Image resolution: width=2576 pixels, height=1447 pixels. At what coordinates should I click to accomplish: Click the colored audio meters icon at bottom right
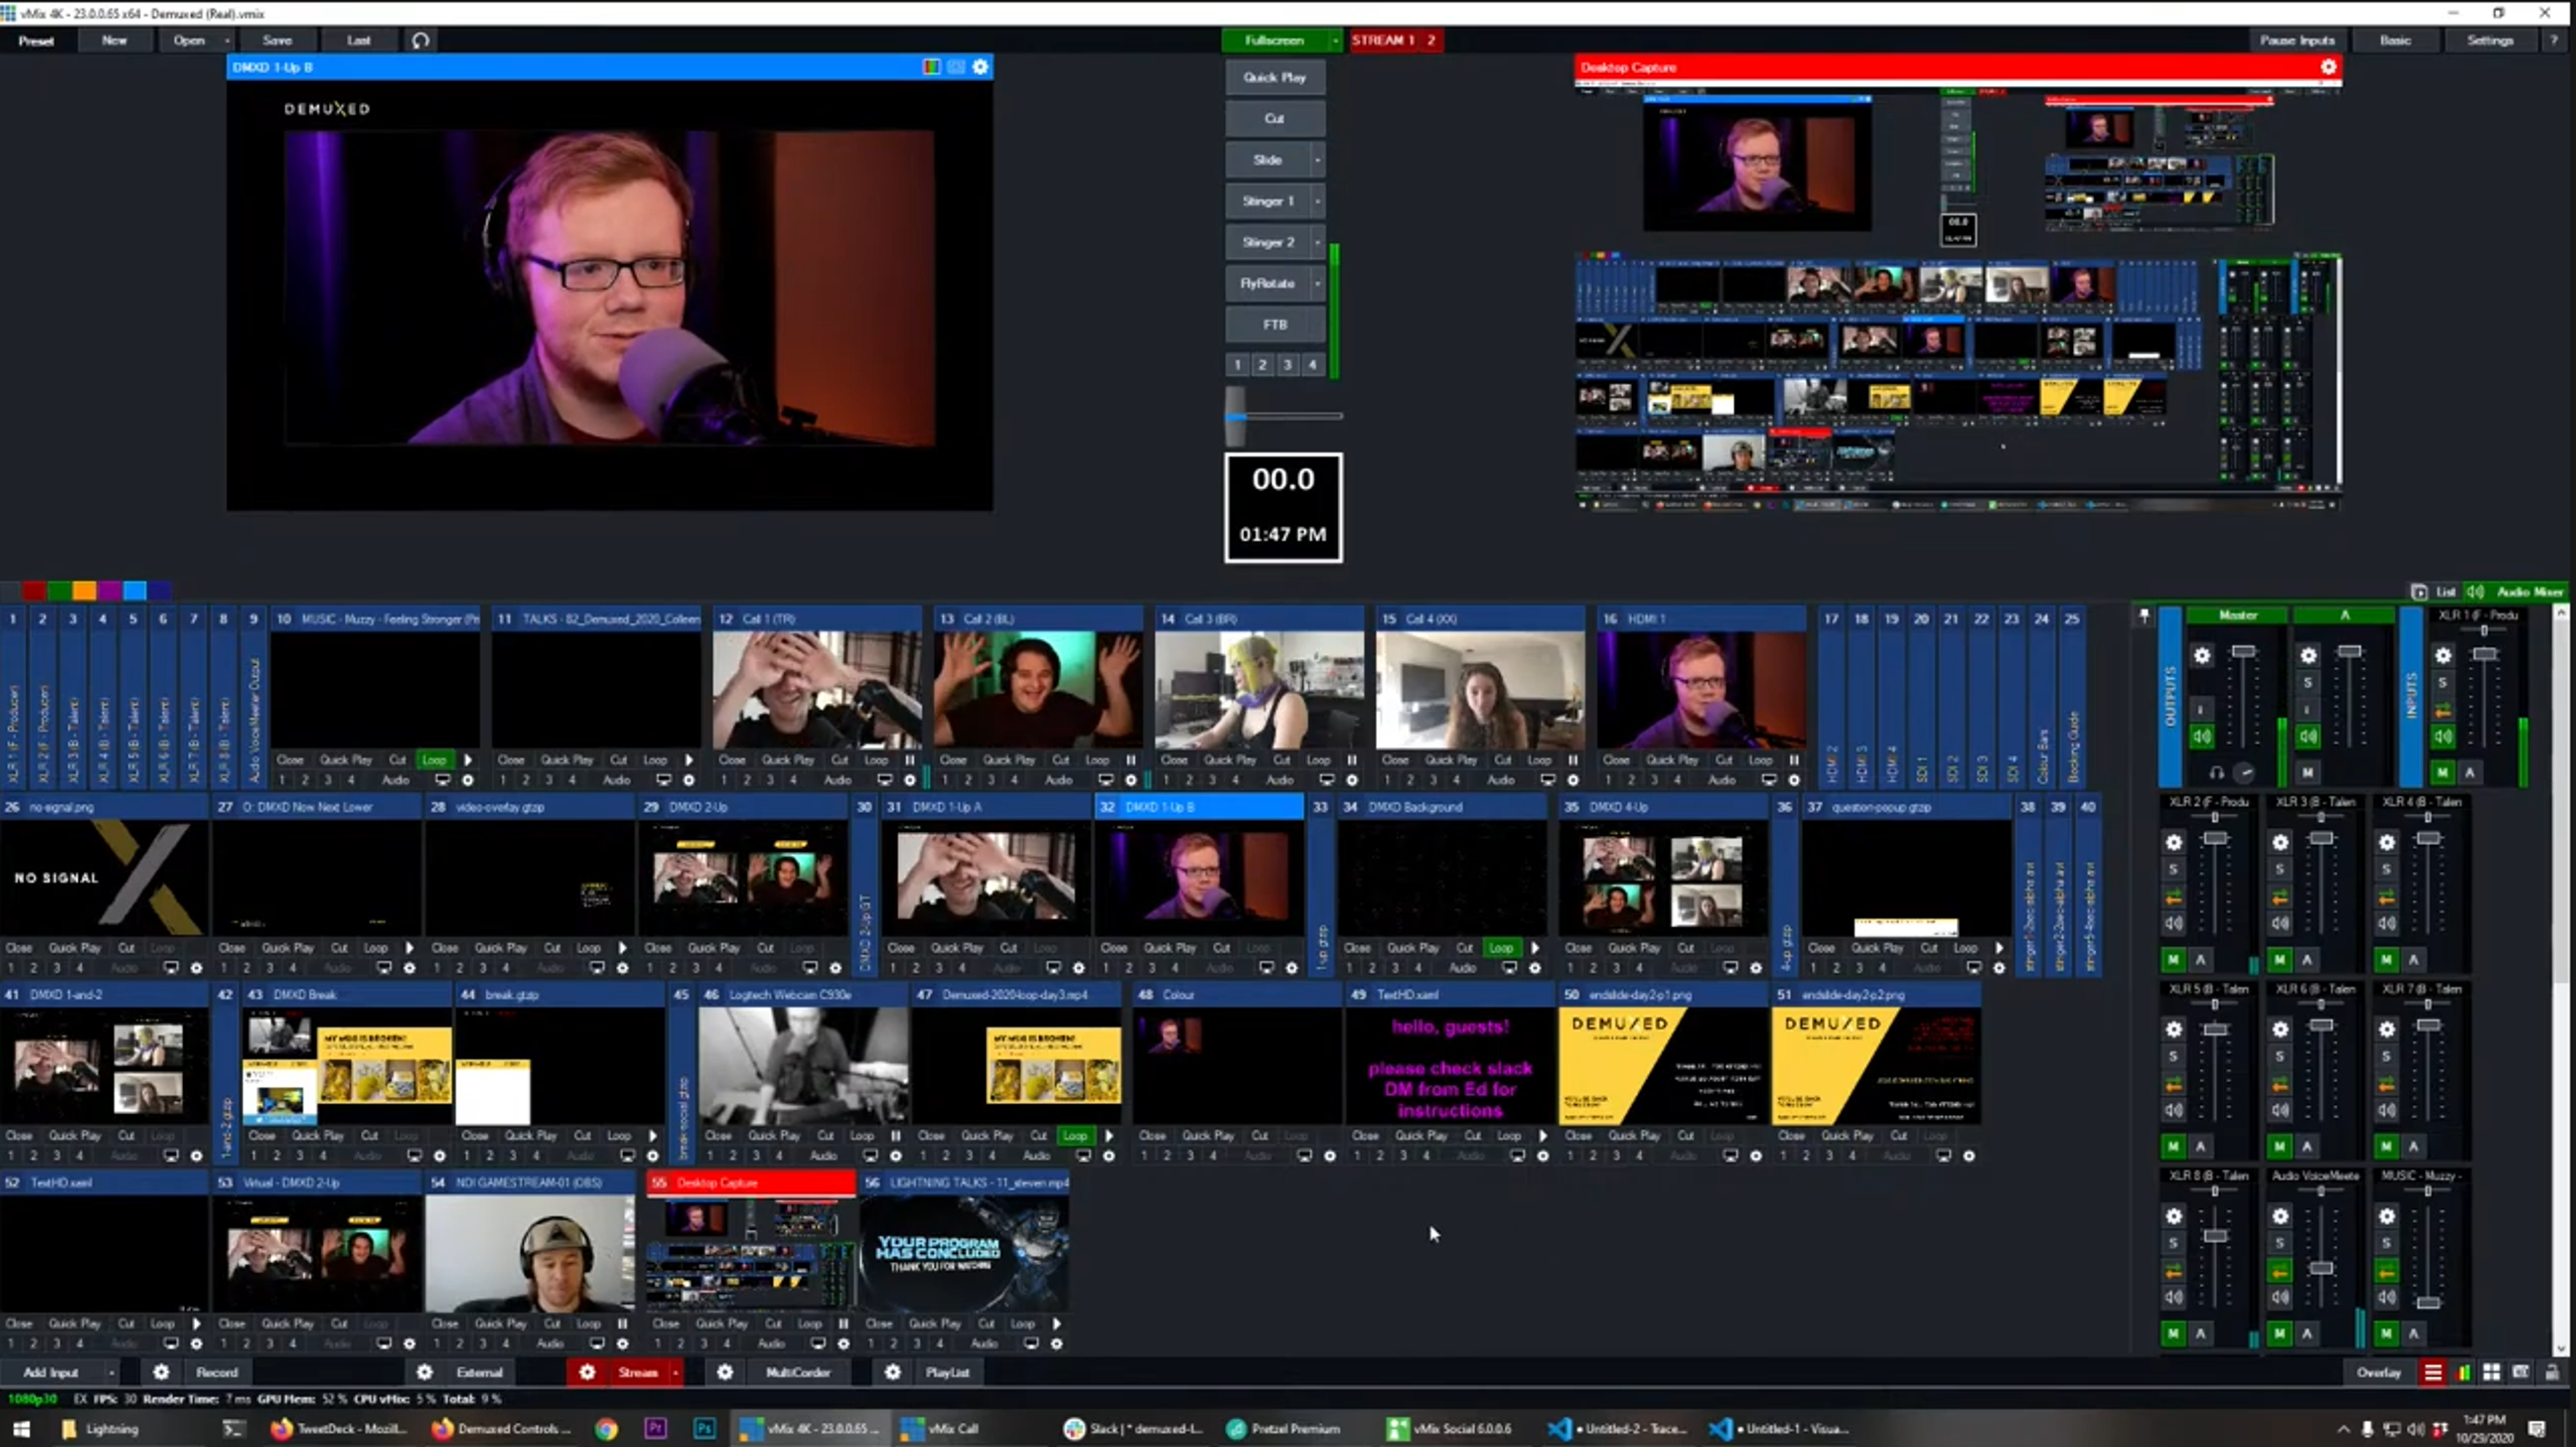[x=2463, y=1372]
